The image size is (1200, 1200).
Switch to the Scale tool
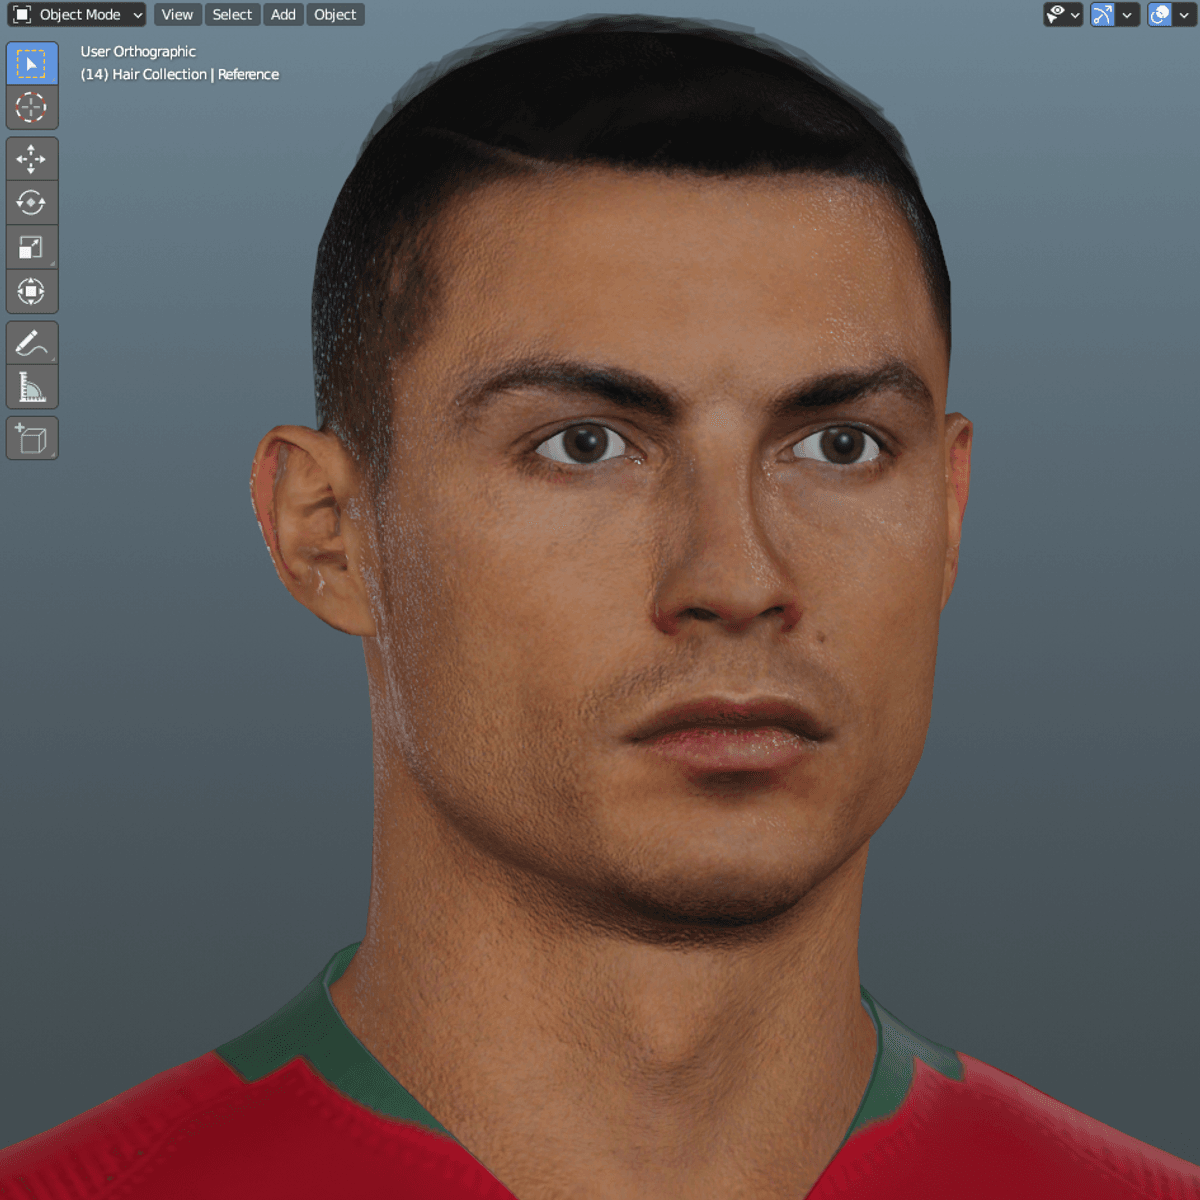click(32, 248)
